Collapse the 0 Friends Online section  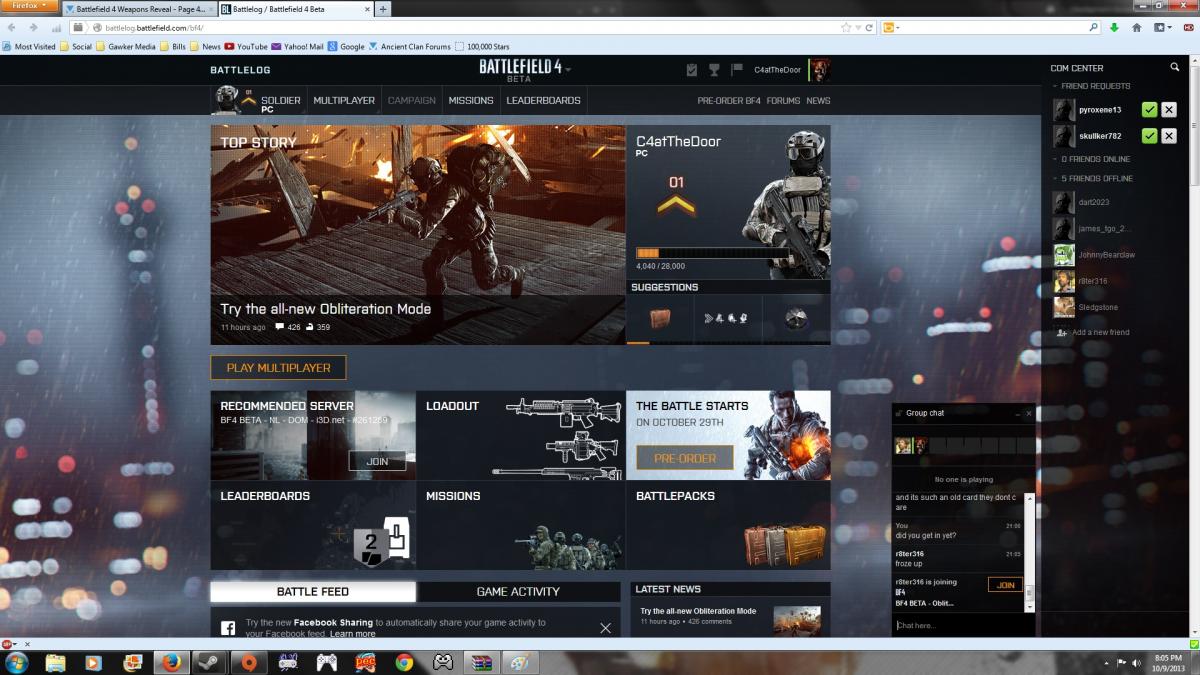tap(1091, 159)
